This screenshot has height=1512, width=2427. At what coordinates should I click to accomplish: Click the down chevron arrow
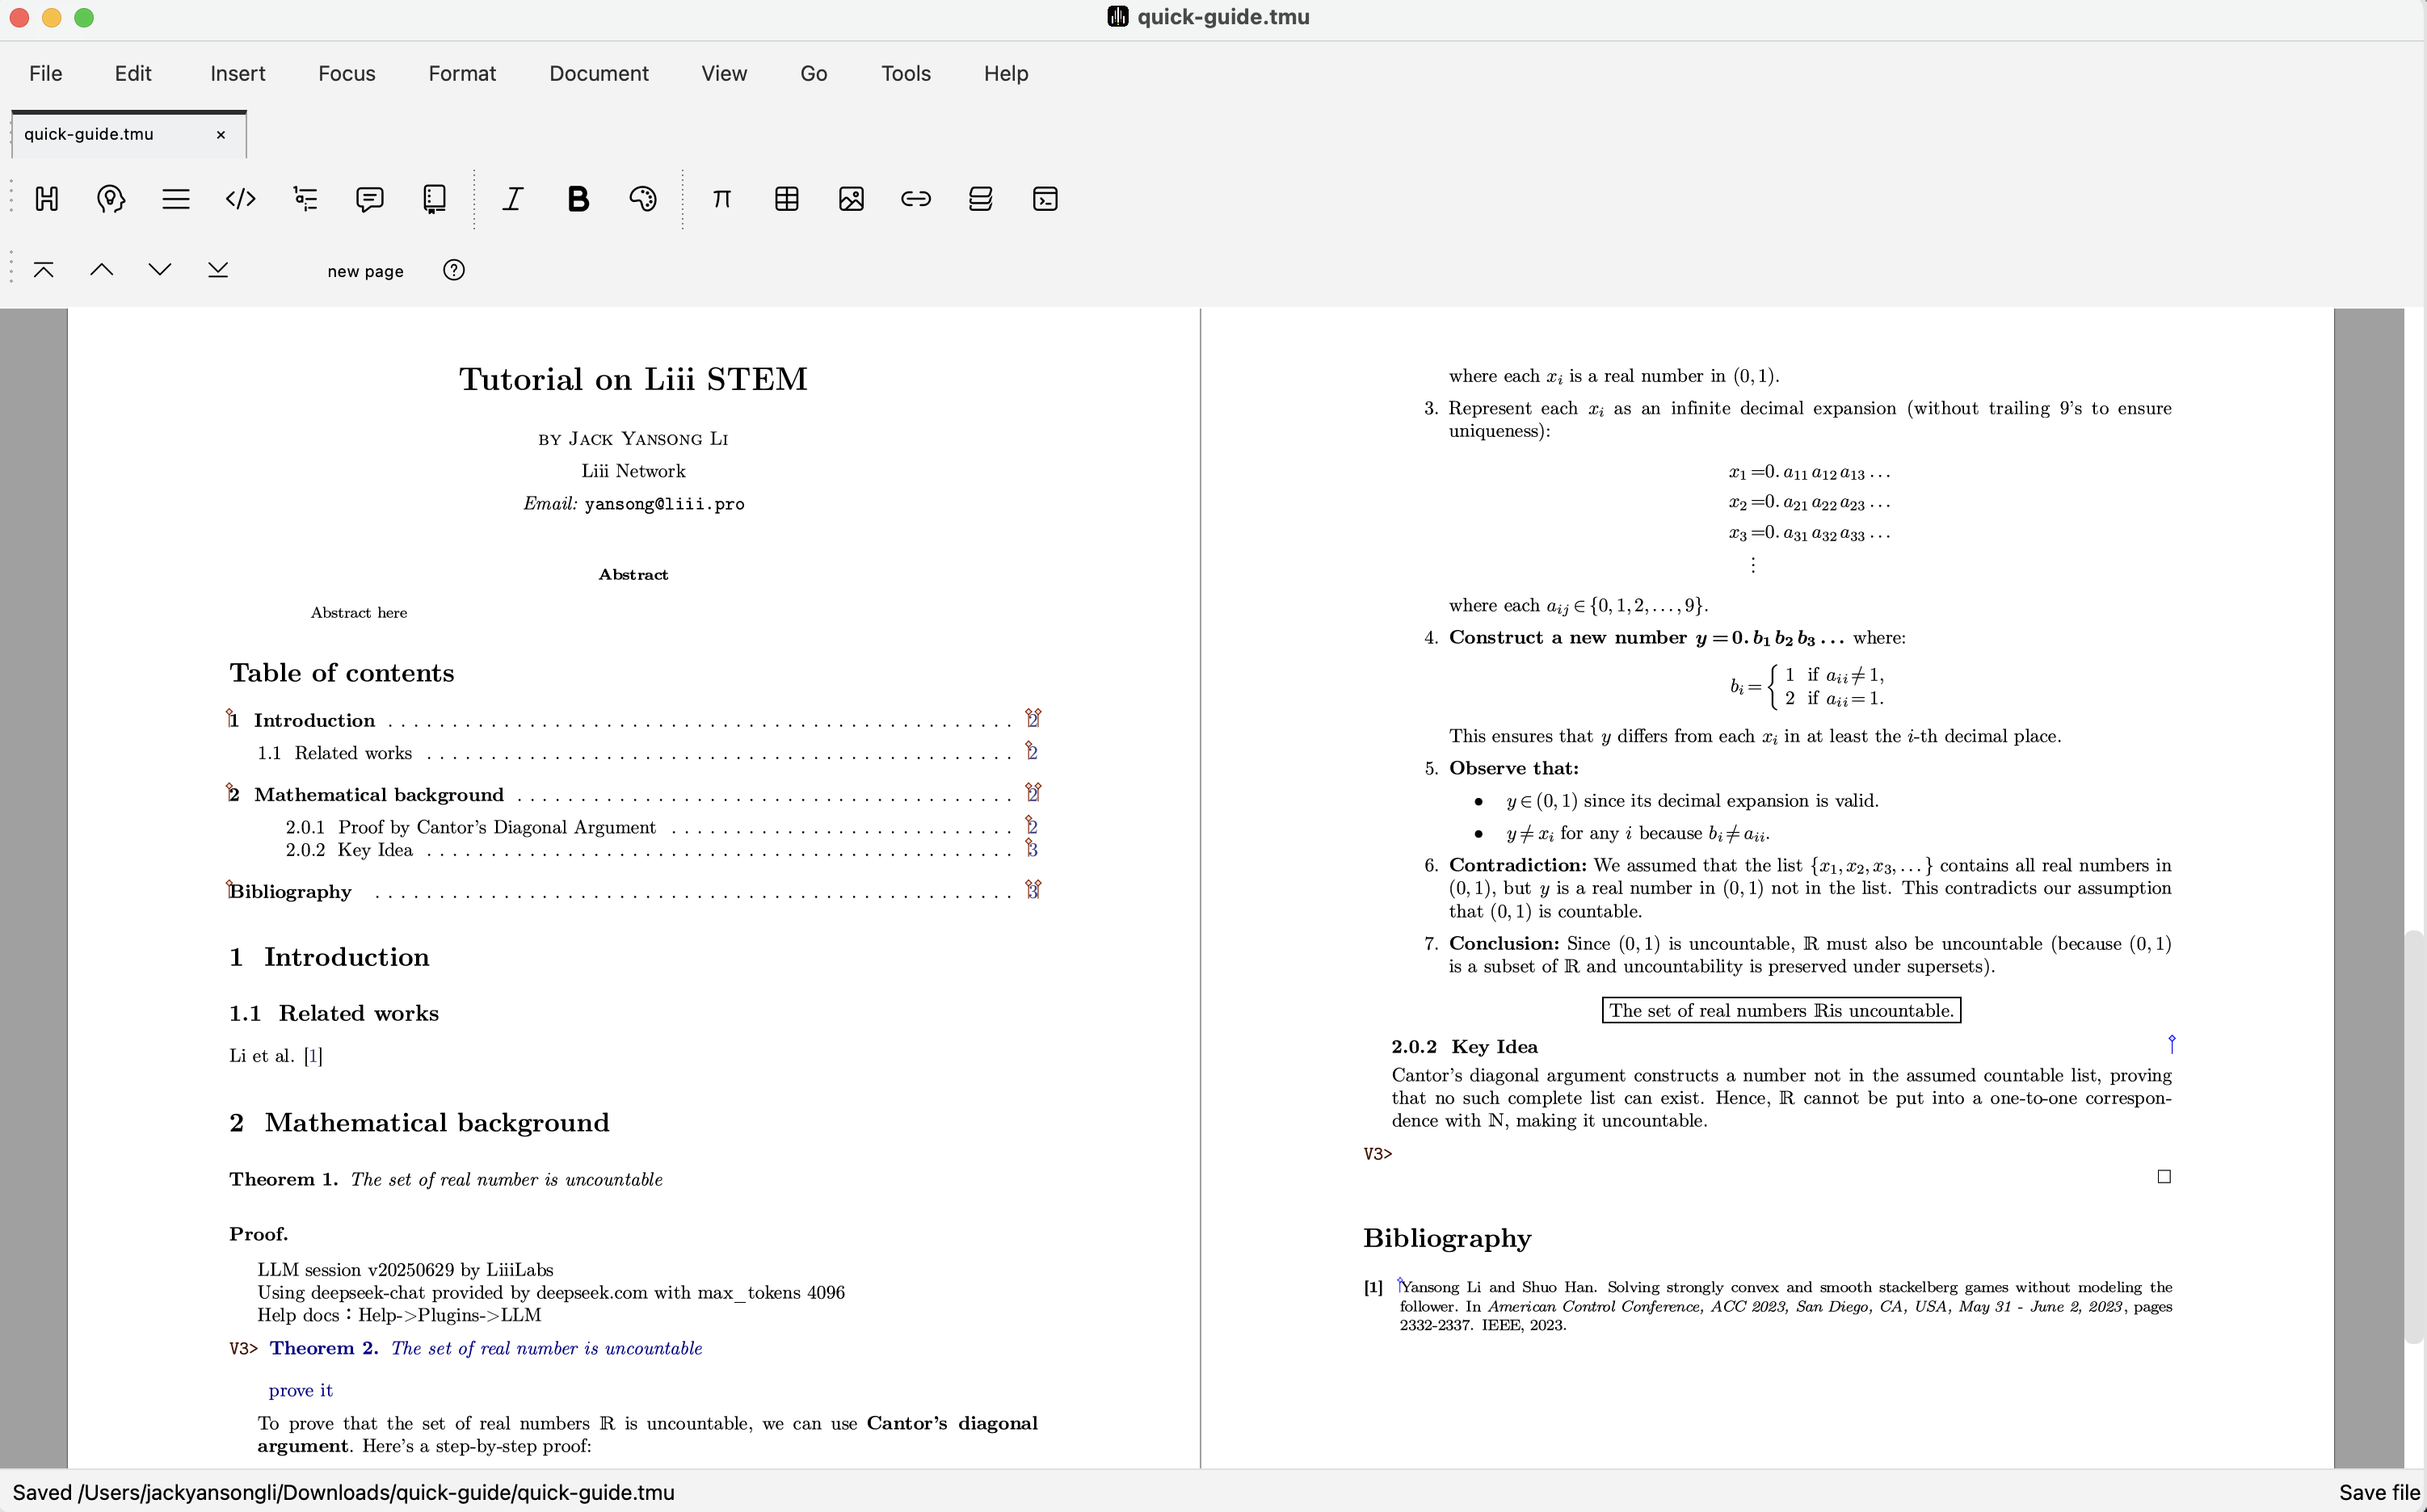(159, 270)
